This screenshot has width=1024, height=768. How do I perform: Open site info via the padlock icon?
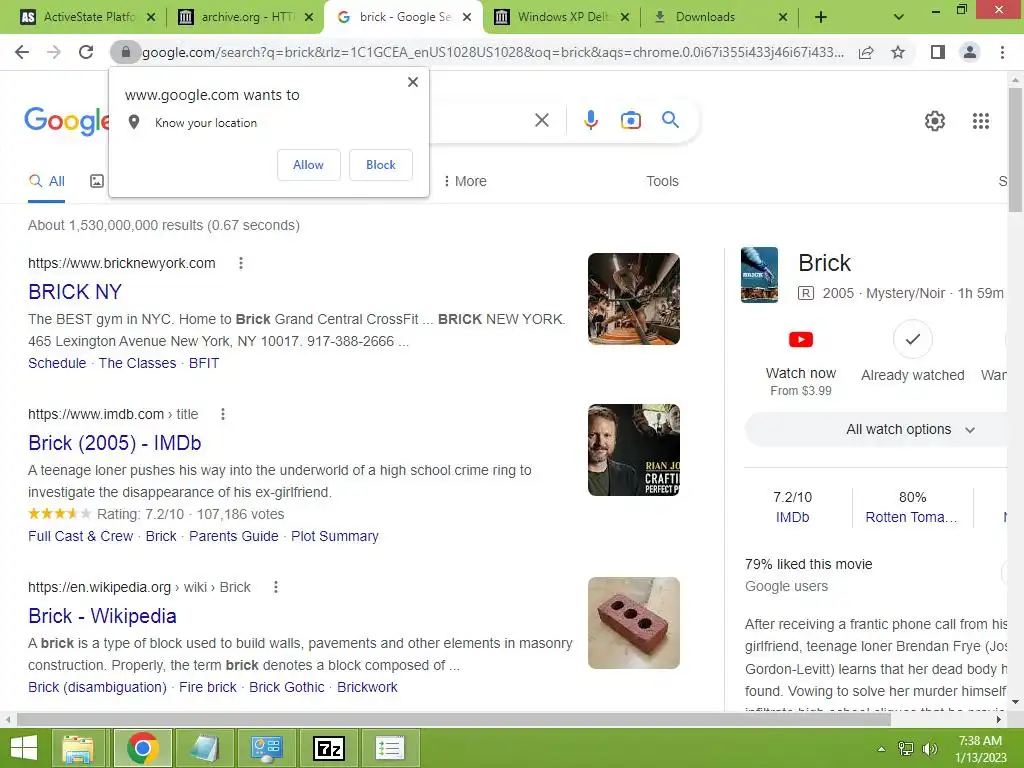125,52
